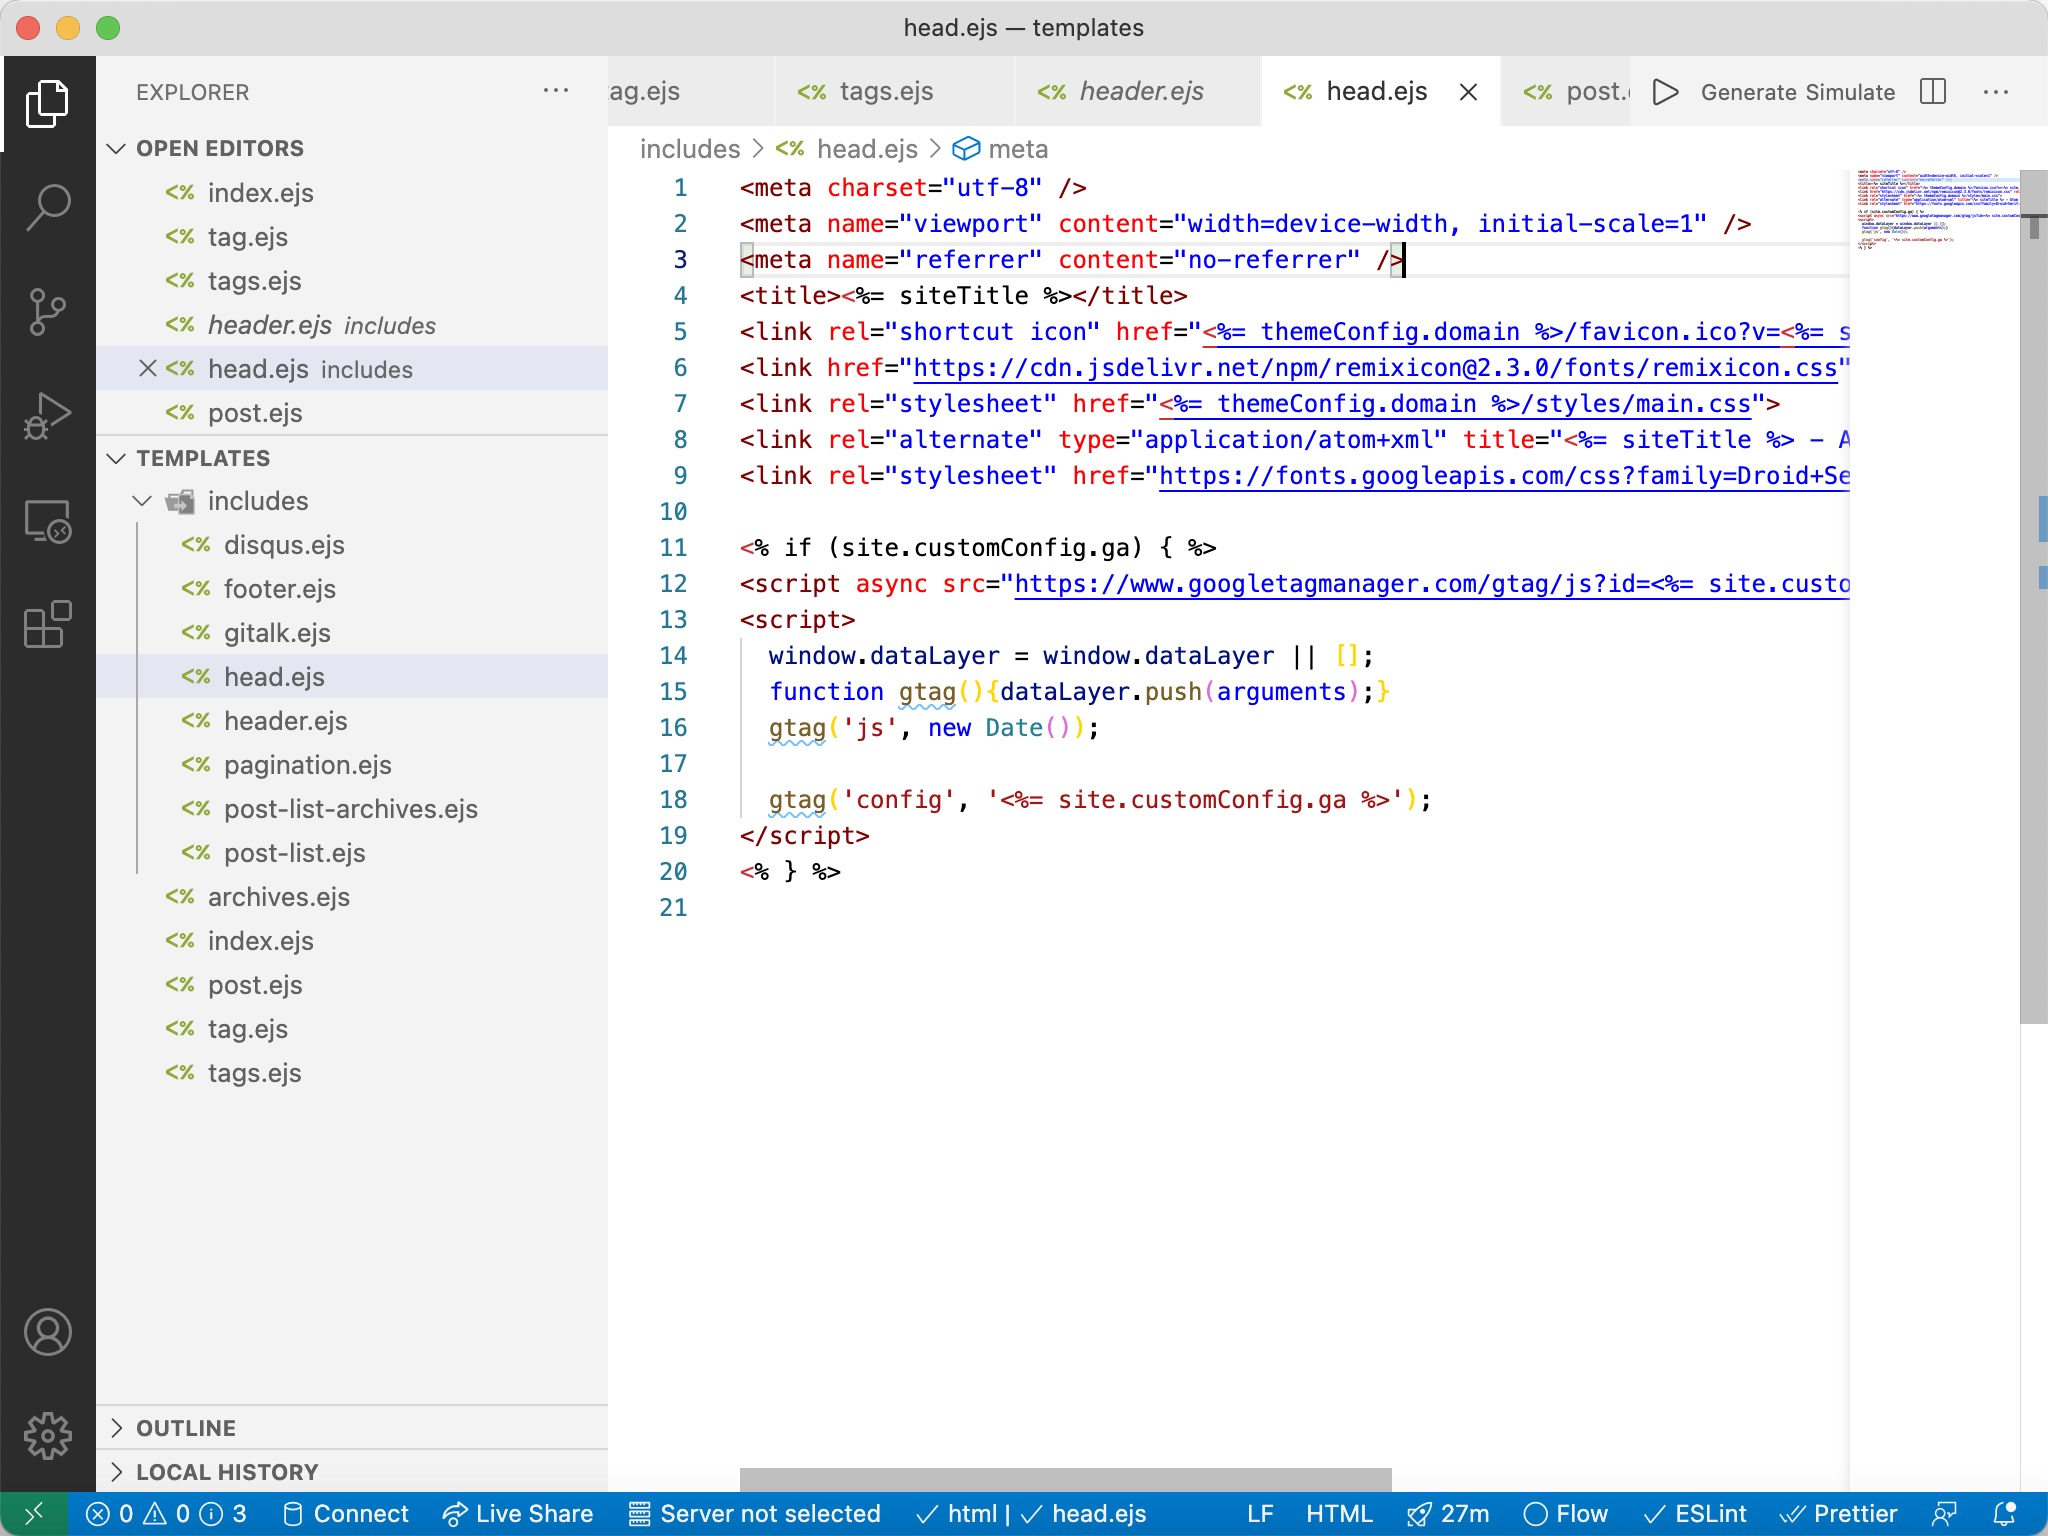The height and width of the screenshot is (1536, 2048).
Task: Collapse the includes folder
Action: 352,501
